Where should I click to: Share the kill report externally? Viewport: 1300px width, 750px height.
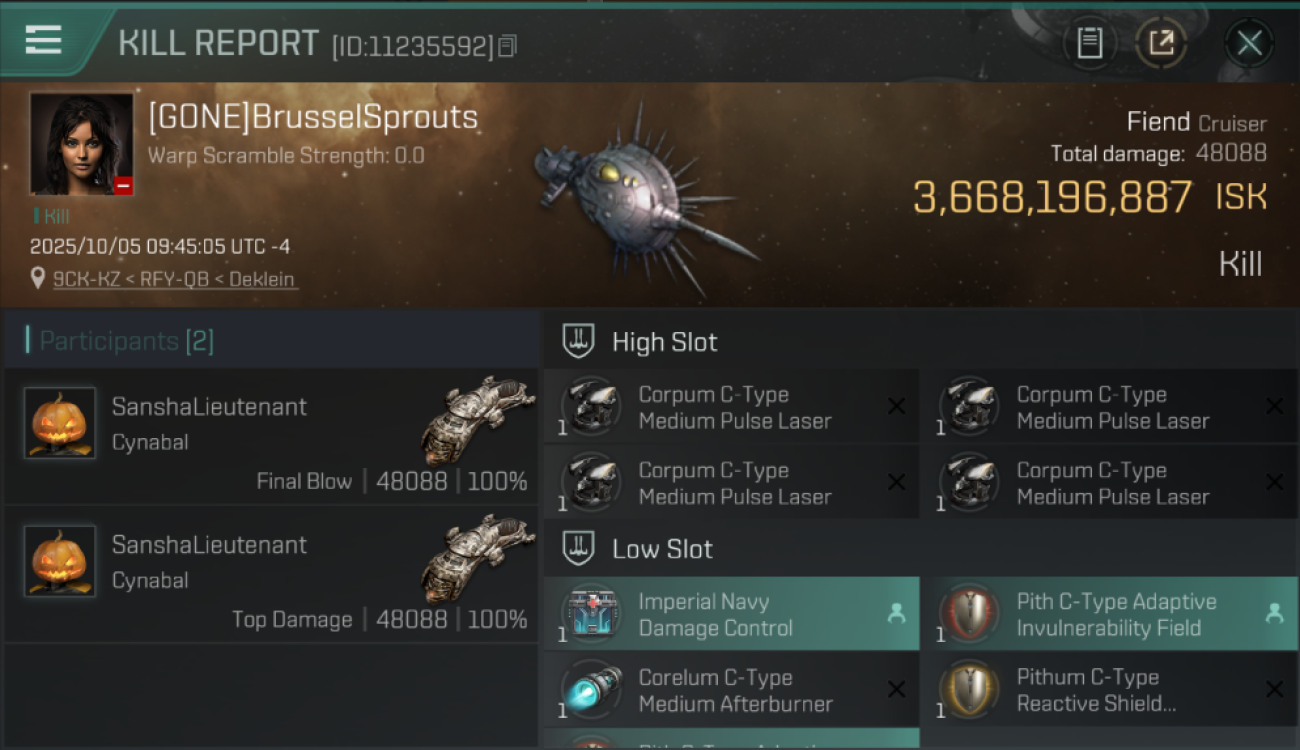1161,43
